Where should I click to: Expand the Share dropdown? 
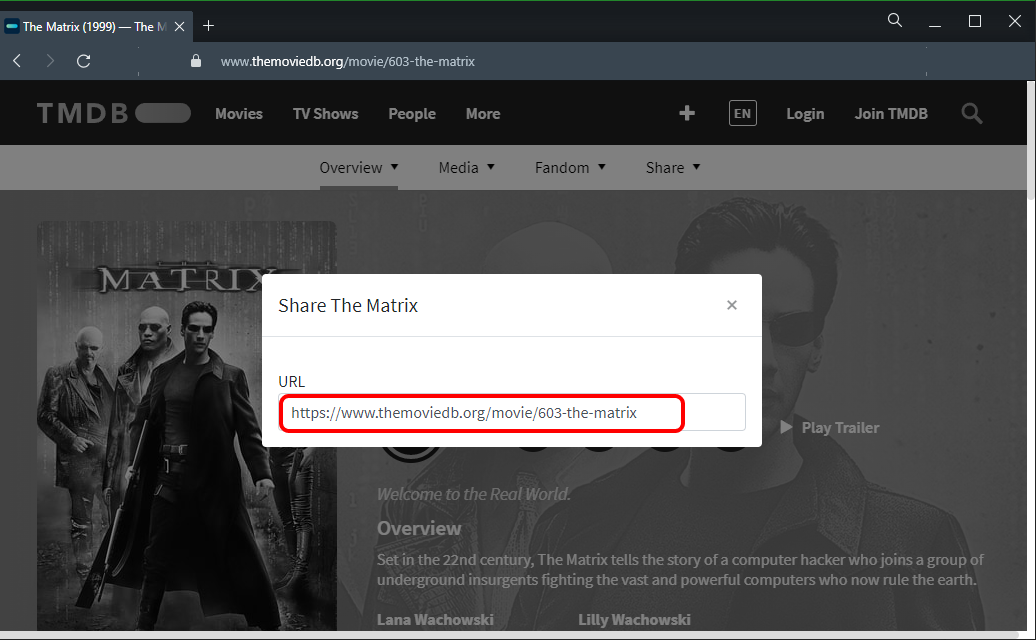pyautogui.click(x=673, y=168)
